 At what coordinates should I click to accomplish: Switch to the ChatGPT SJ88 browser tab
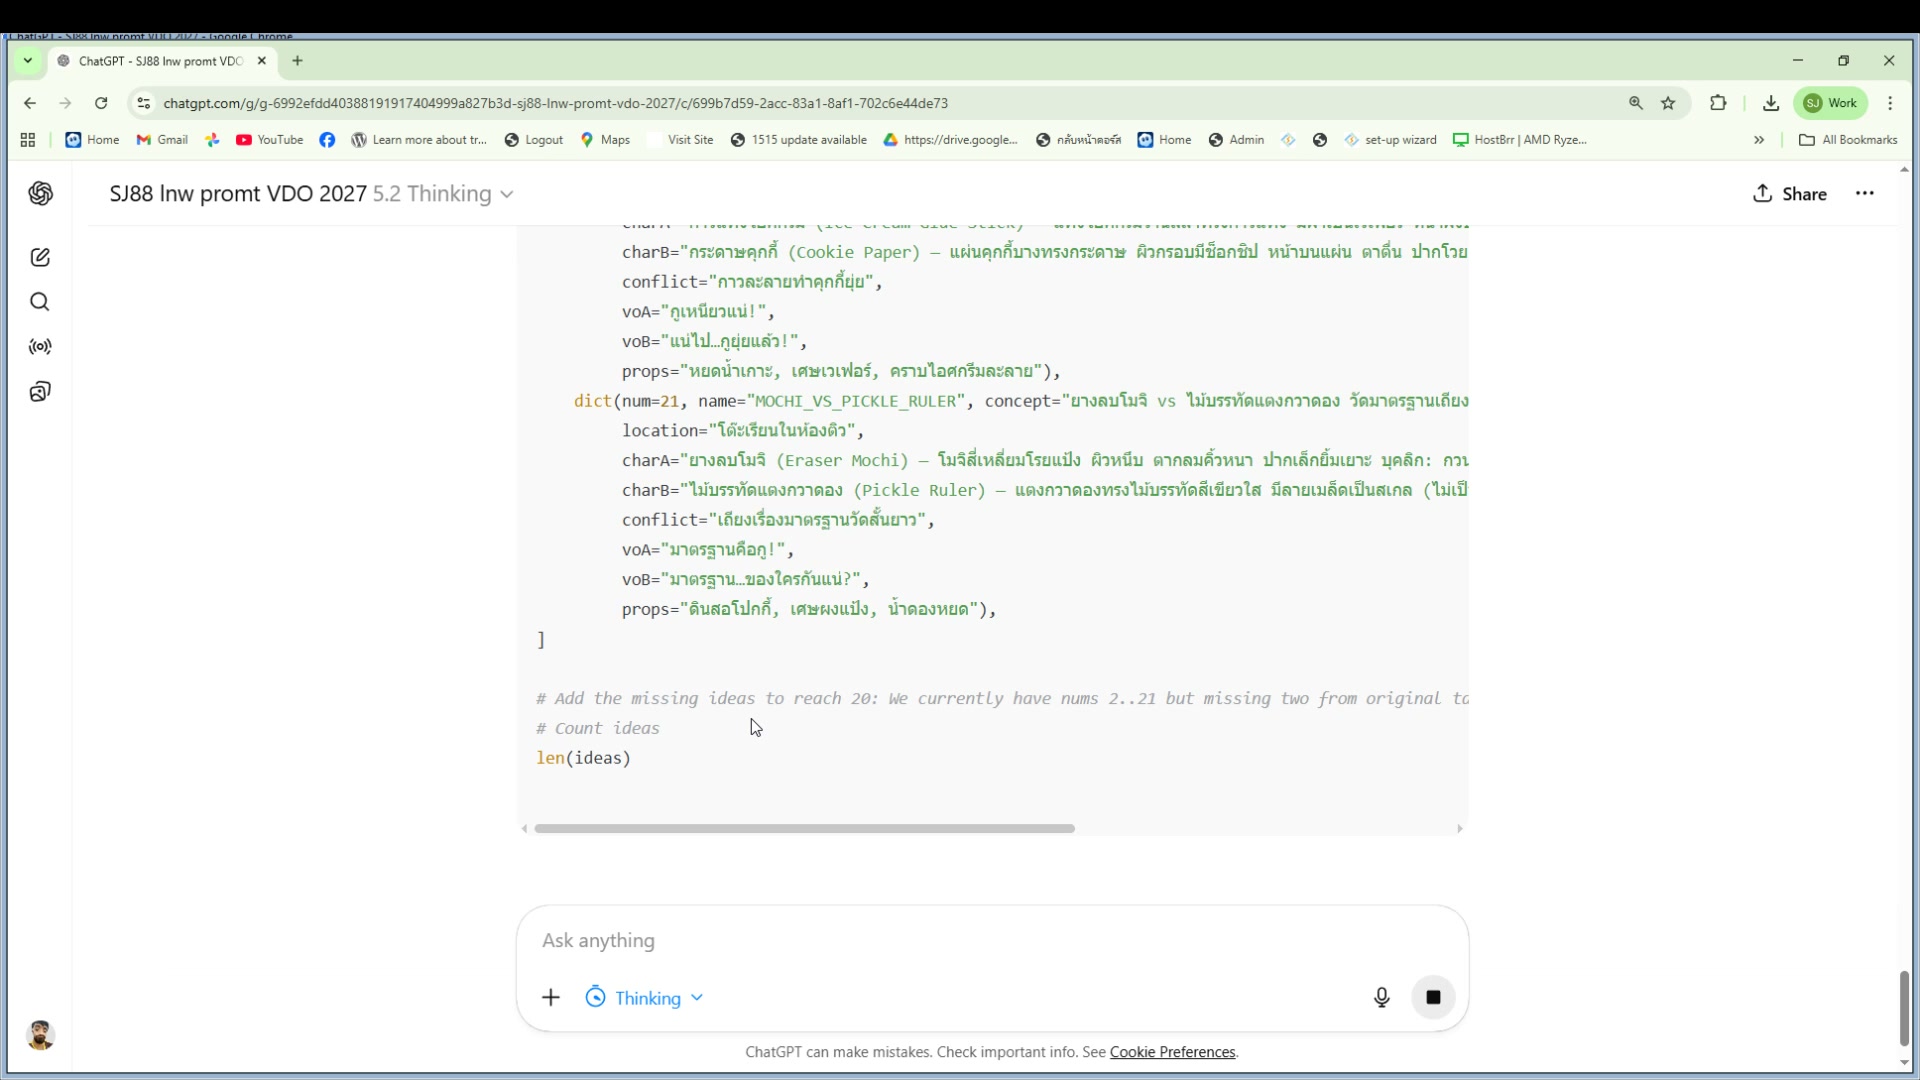click(x=160, y=61)
